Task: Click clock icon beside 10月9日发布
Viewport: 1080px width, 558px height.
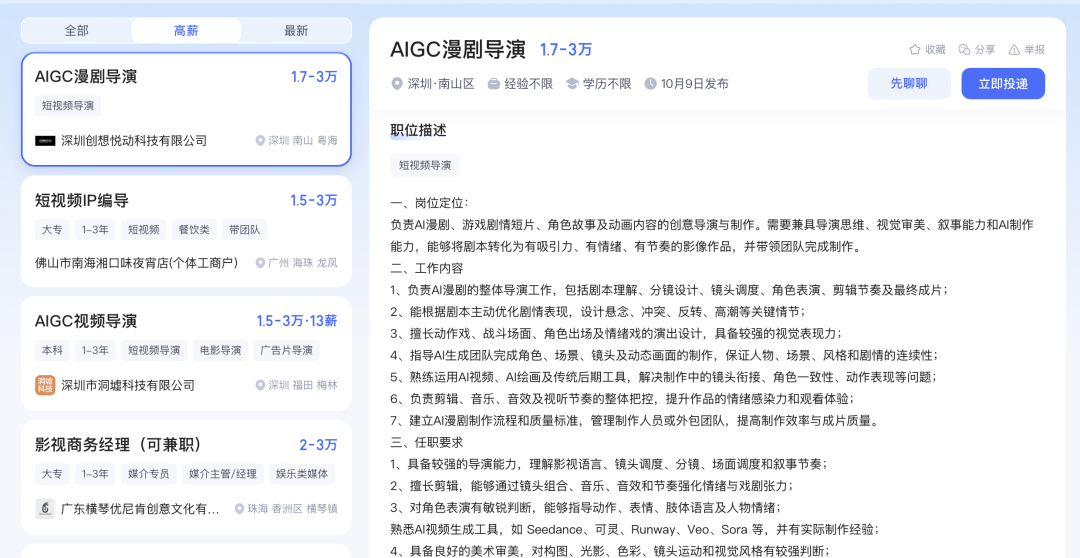Action: (x=650, y=84)
